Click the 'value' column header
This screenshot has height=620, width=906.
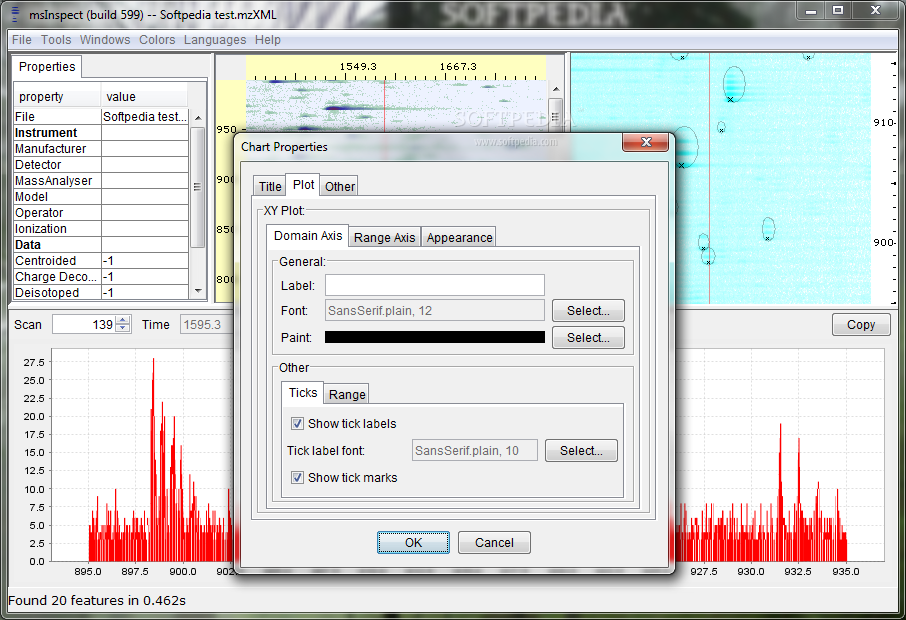pos(144,96)
